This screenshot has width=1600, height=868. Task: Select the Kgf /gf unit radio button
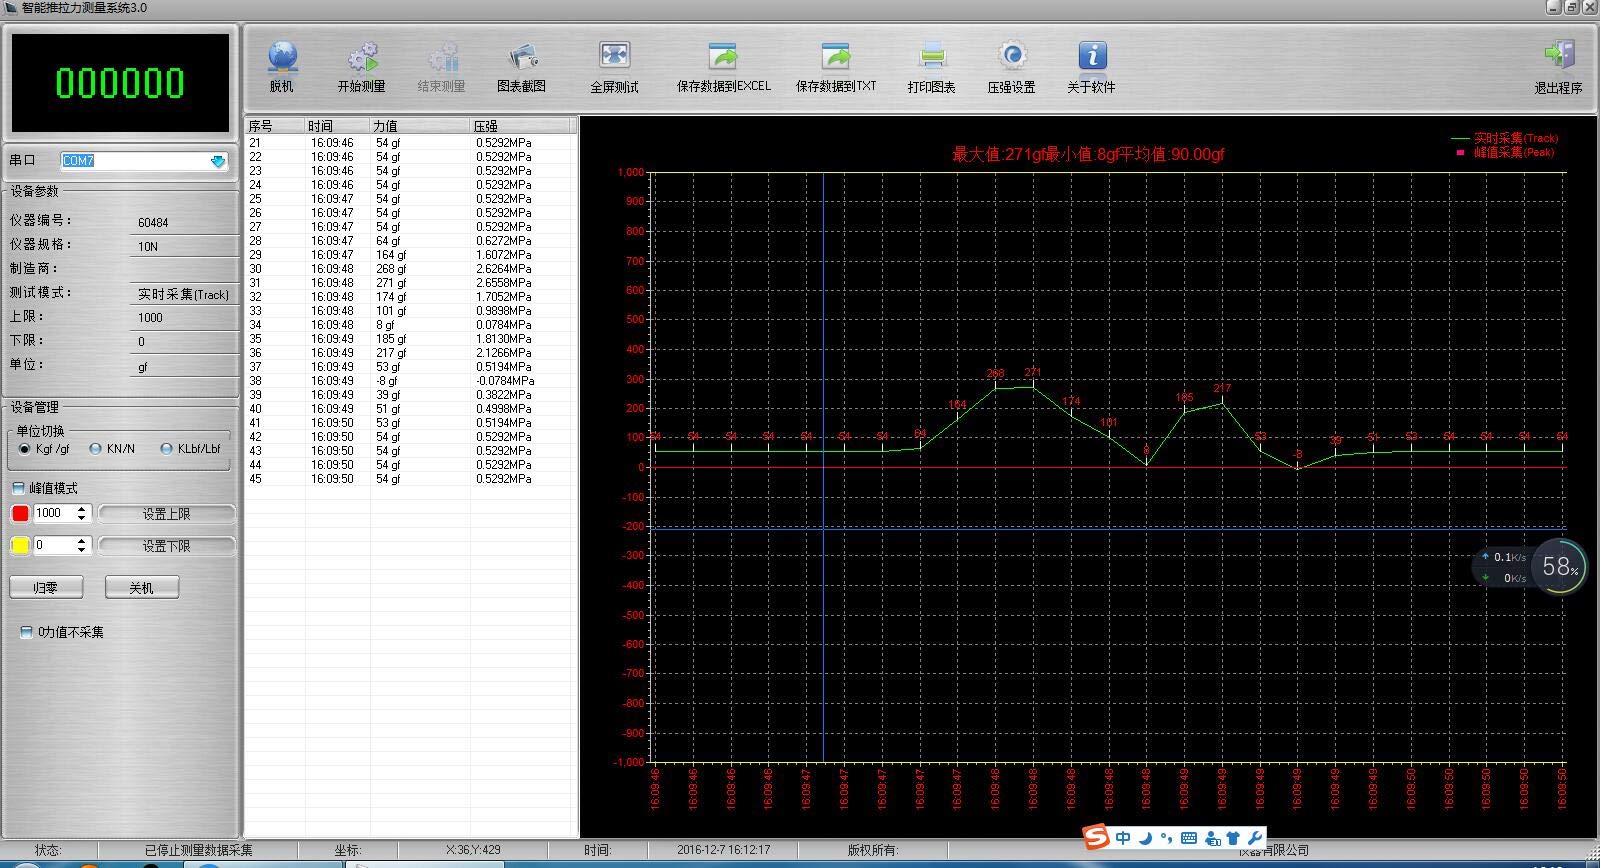click(25, 449)
